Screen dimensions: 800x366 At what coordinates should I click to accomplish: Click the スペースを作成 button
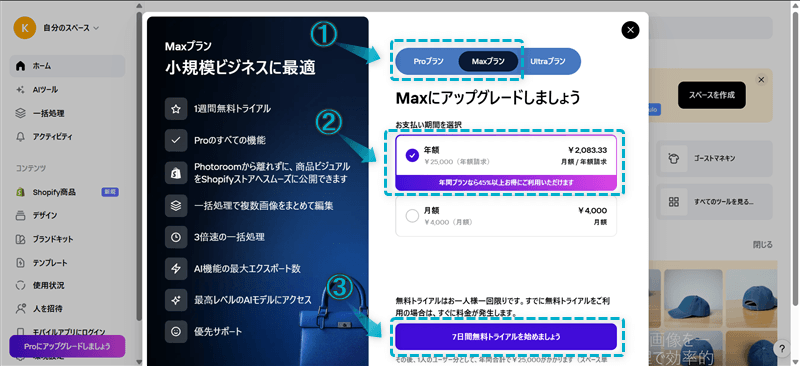712,94
